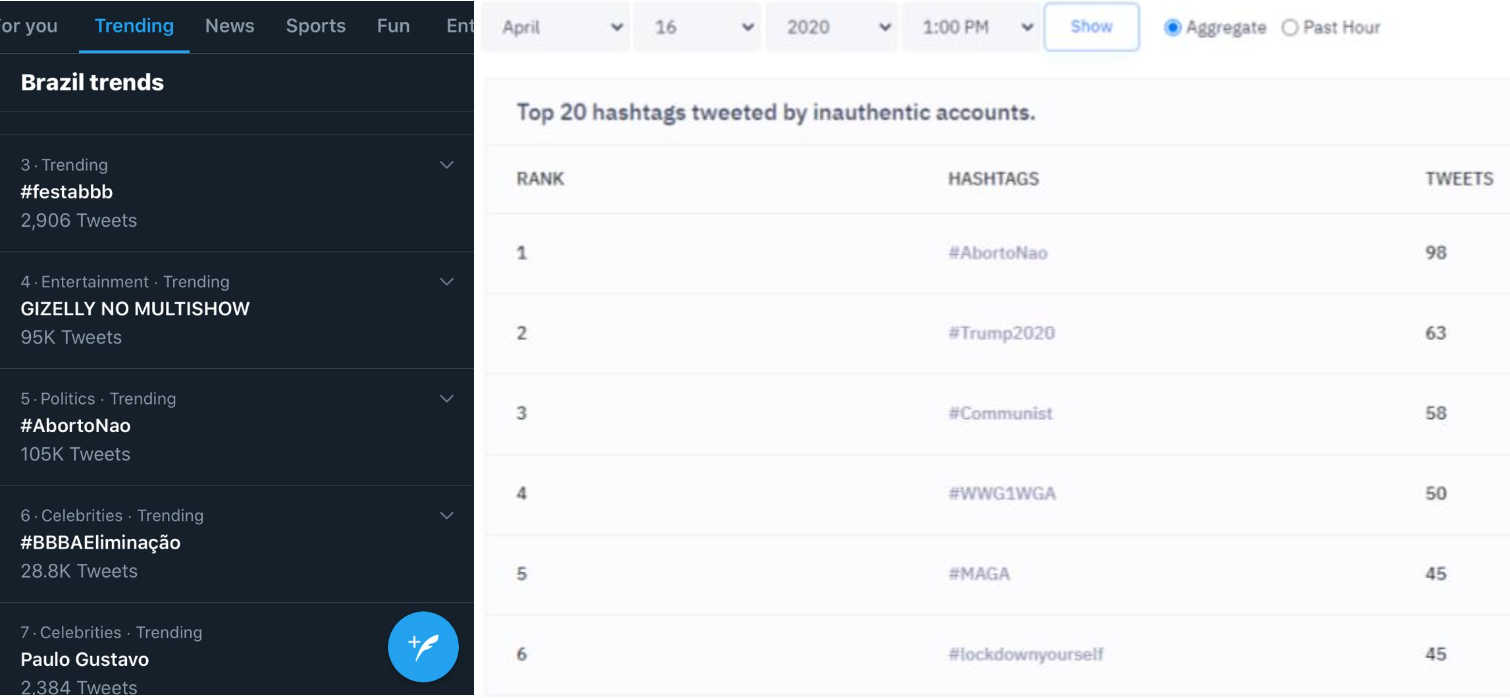Click the #Trump2020 hashtag link
1510x698 pixels.
click(x=1001, y=333)
